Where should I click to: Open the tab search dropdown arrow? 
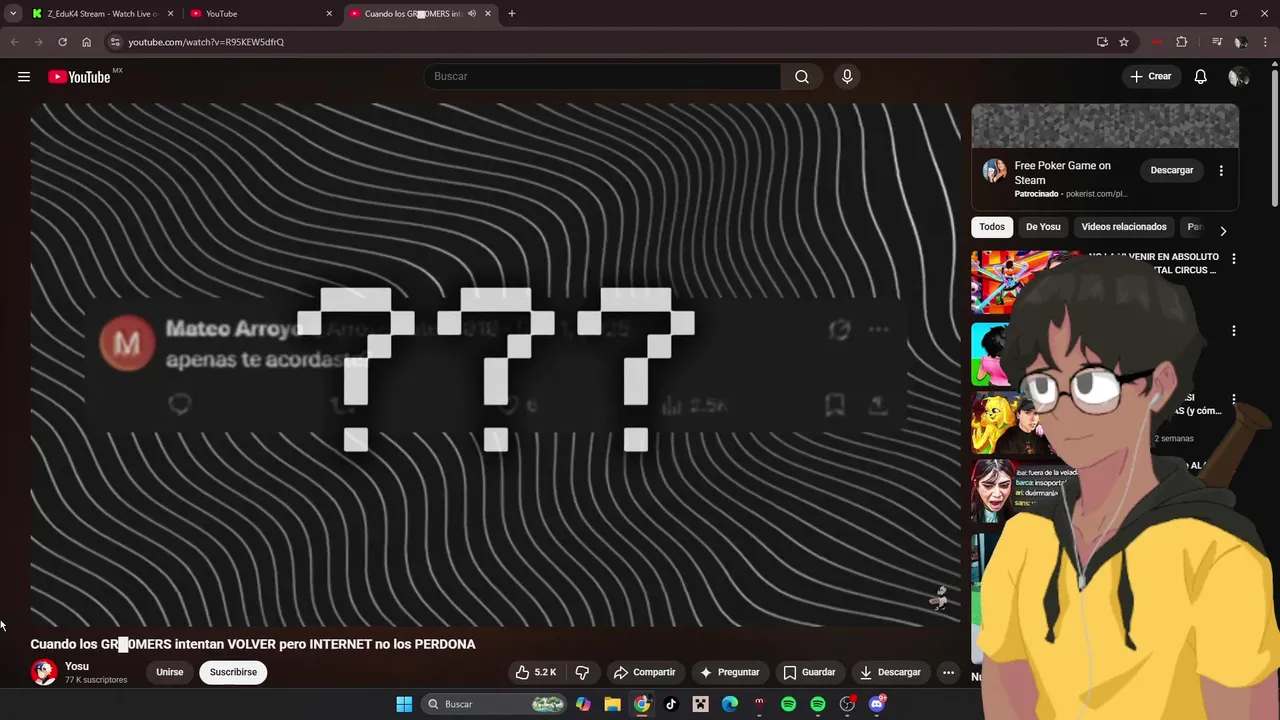[x=13, y=14]
